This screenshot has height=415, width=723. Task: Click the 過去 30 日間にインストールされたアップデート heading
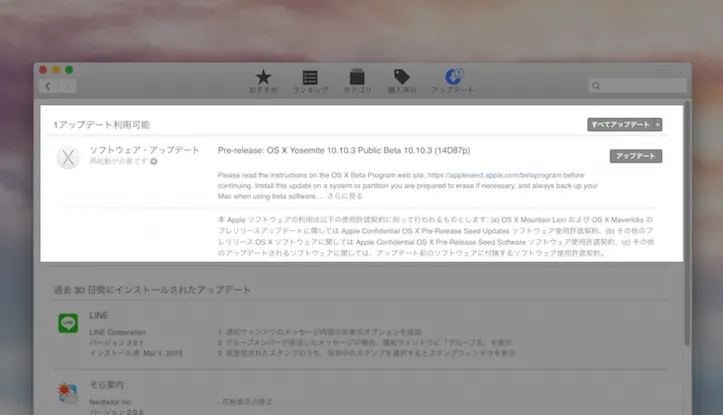tap(152, 290)
